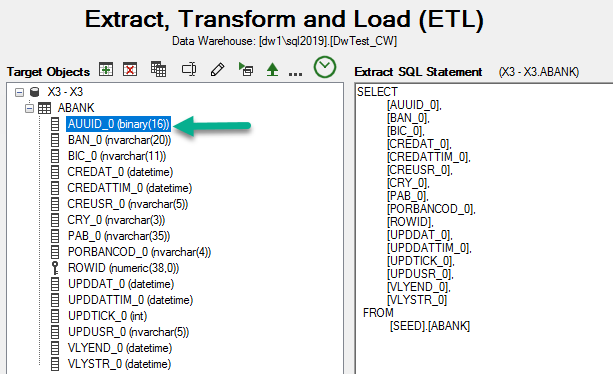Click the add table icon with green plus
Screen dimensions: 613x374
[x=106, y=70]
